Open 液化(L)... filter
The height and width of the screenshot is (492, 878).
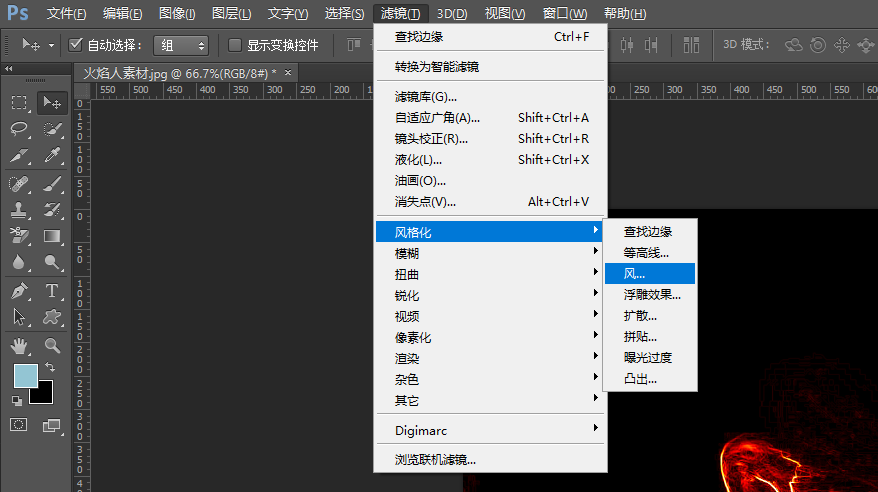(490, 160)
